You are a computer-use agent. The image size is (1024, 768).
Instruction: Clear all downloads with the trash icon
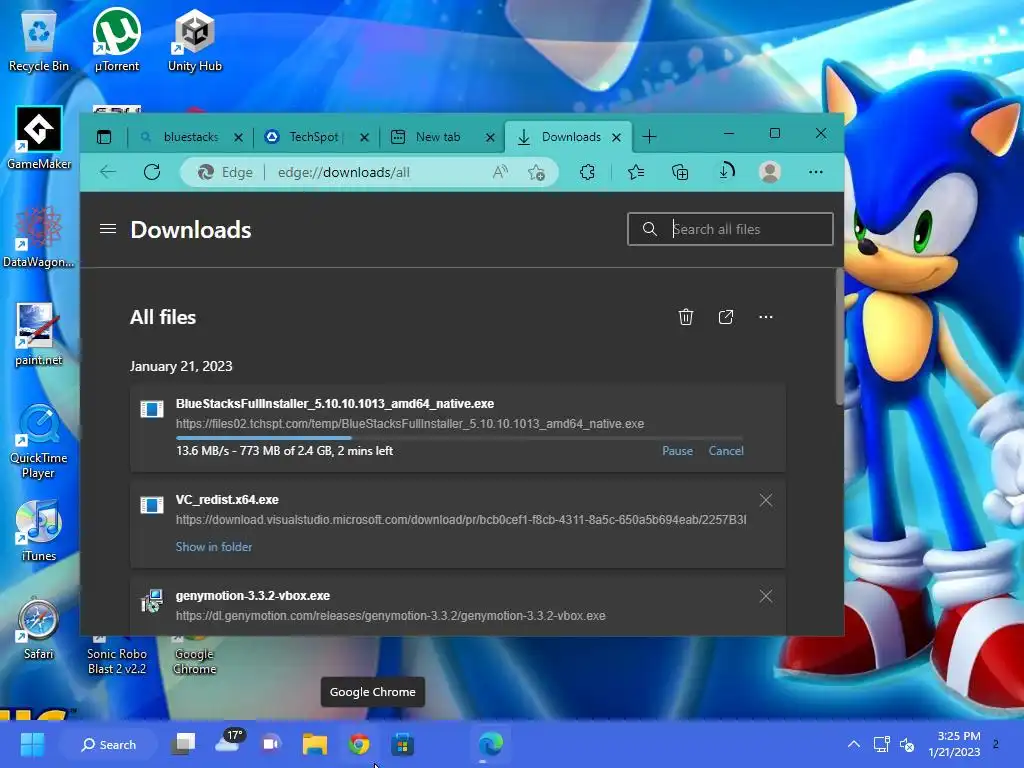click(685, 317)
